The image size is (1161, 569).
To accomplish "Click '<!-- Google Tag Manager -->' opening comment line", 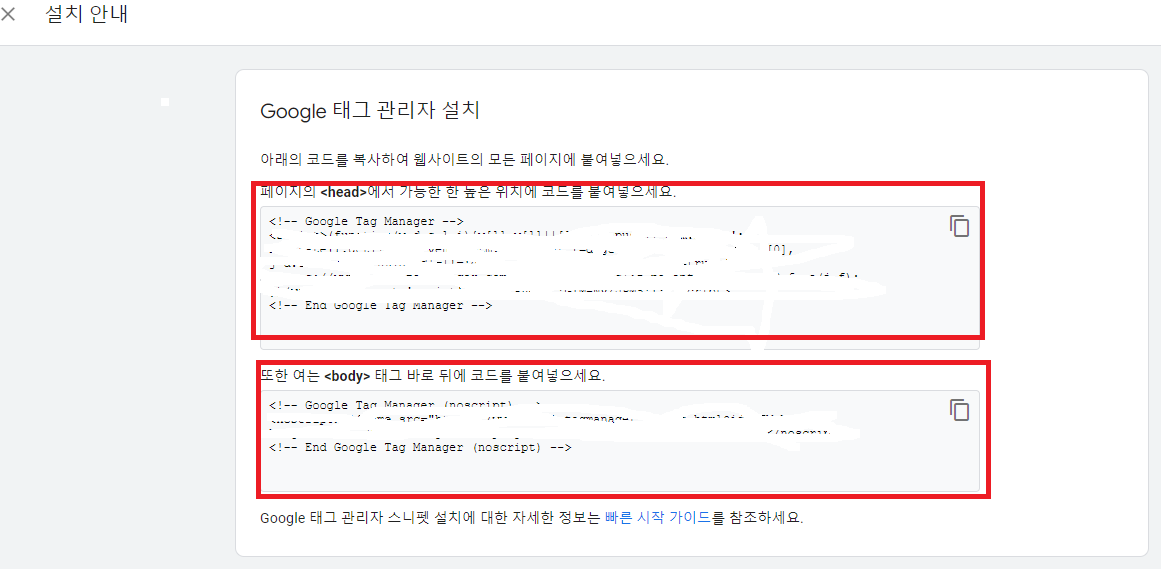I will pos(367,221).
